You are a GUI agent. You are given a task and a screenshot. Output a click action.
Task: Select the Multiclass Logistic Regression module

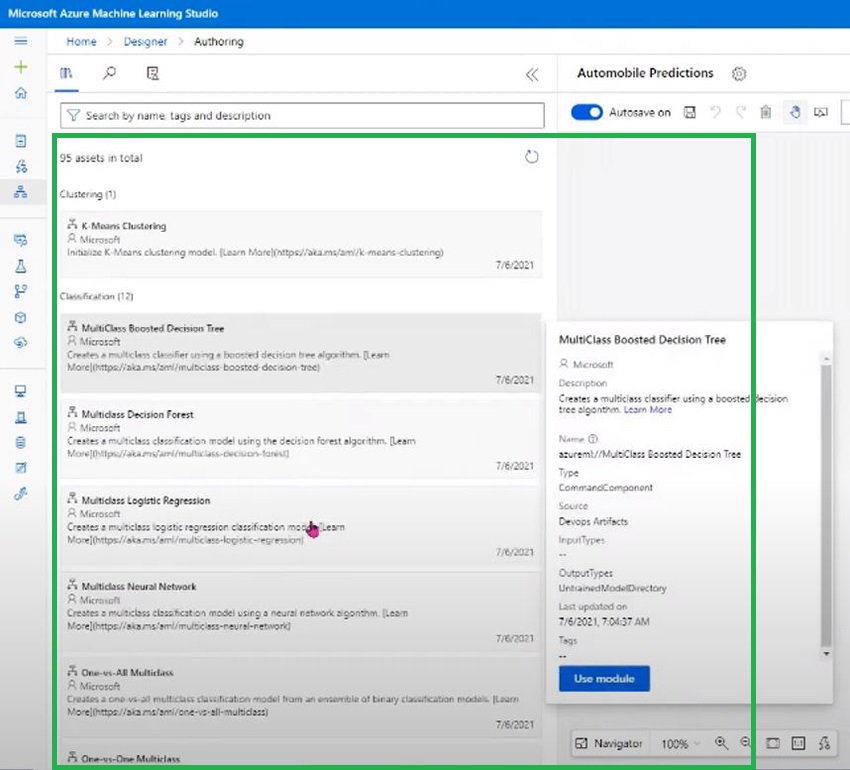click(301, 524)
